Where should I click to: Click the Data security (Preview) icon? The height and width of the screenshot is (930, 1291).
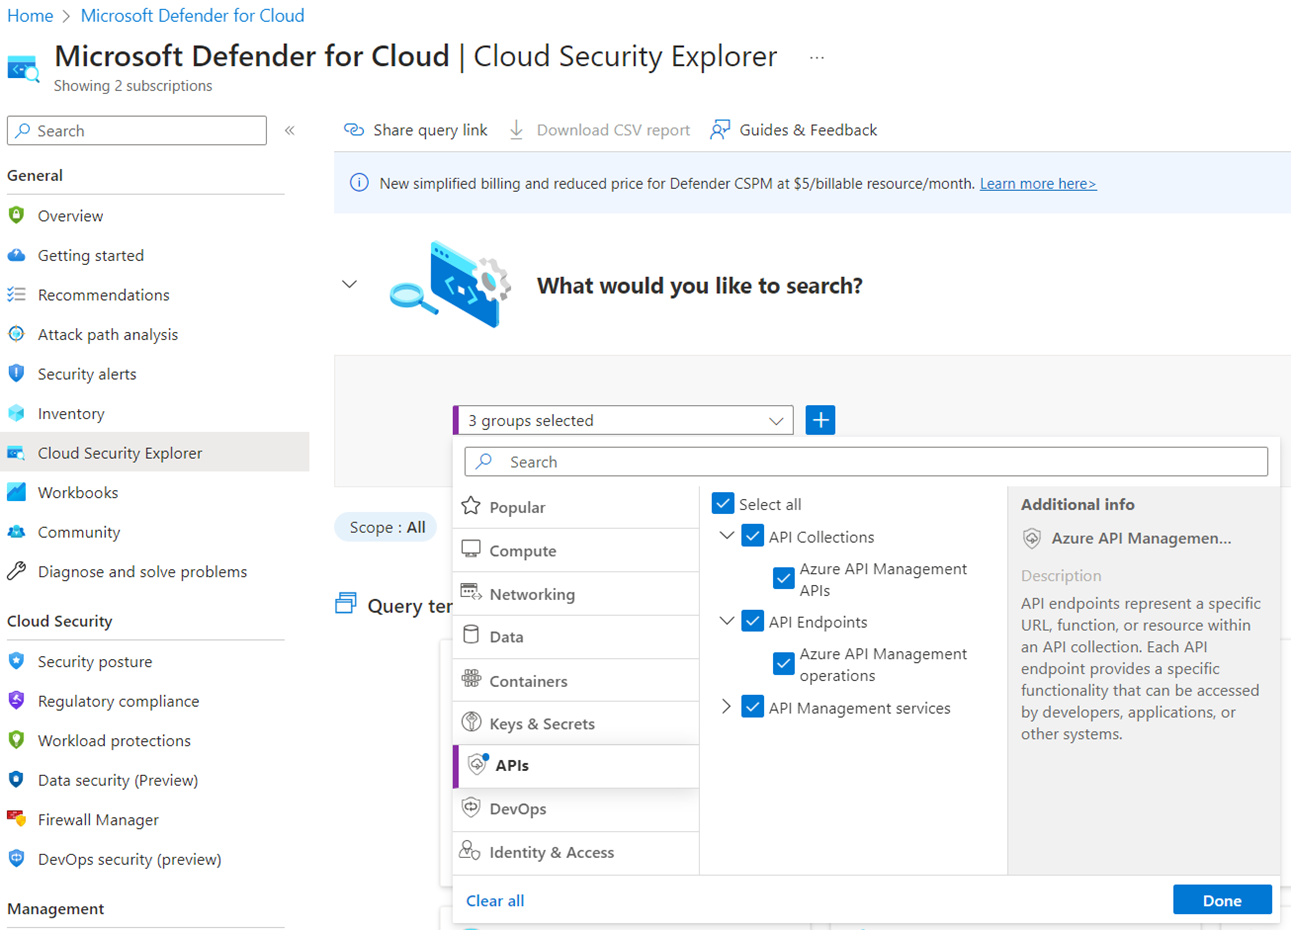pyautogui.click(x=16, y=779)
